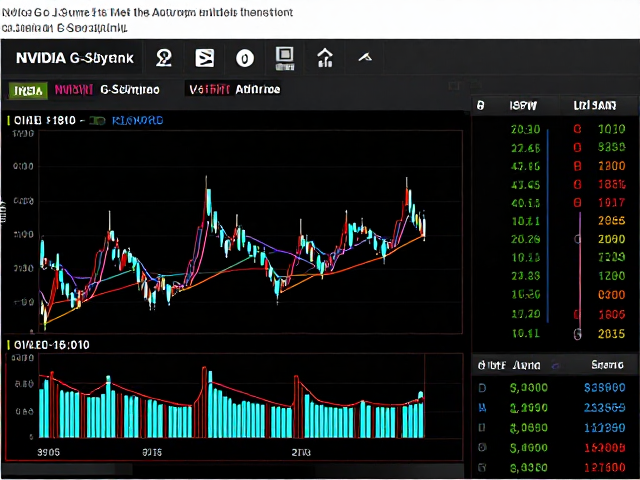Click the orange value 0300 in right column

point(611,295)
